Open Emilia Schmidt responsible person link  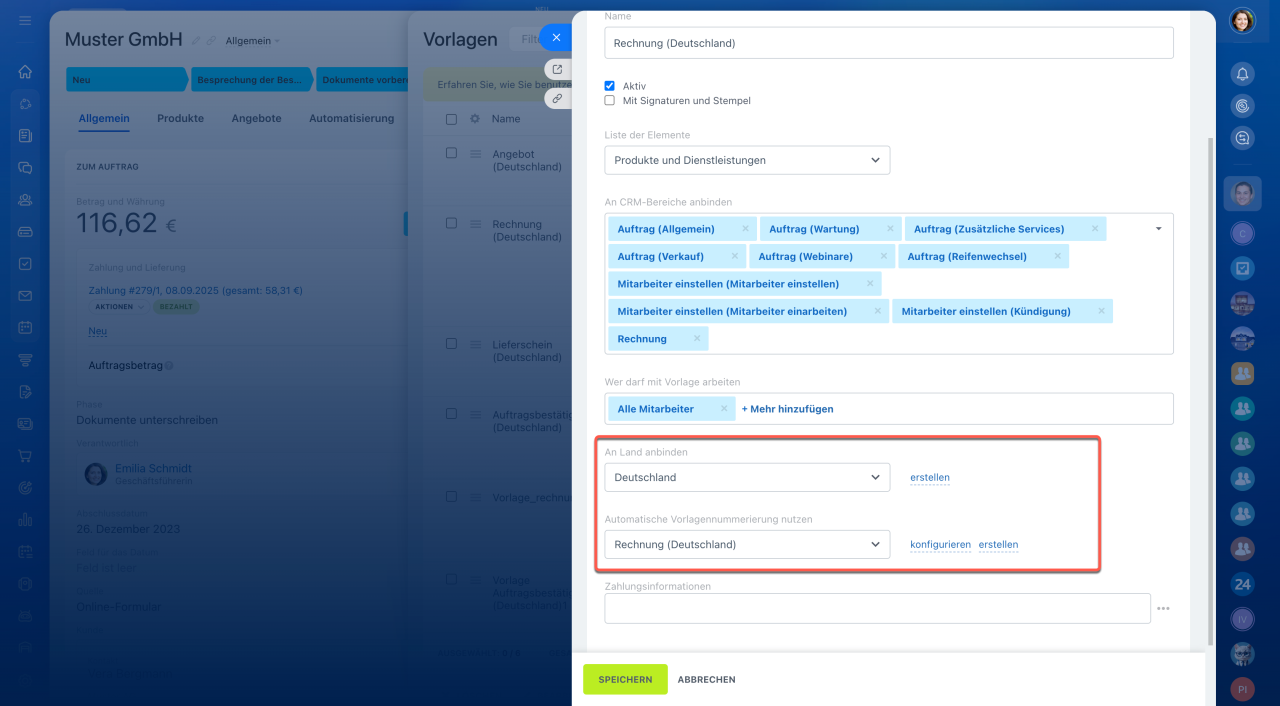153,468
